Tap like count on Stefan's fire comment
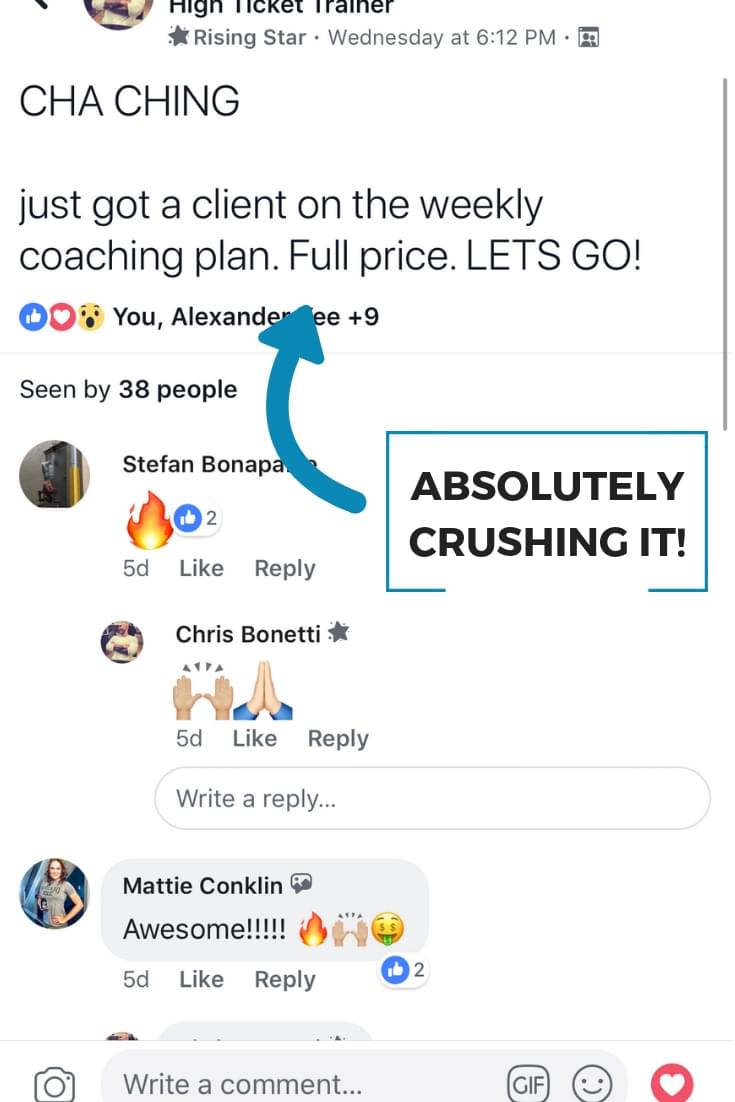This screenshot has width=735, height=1102. 197,519
